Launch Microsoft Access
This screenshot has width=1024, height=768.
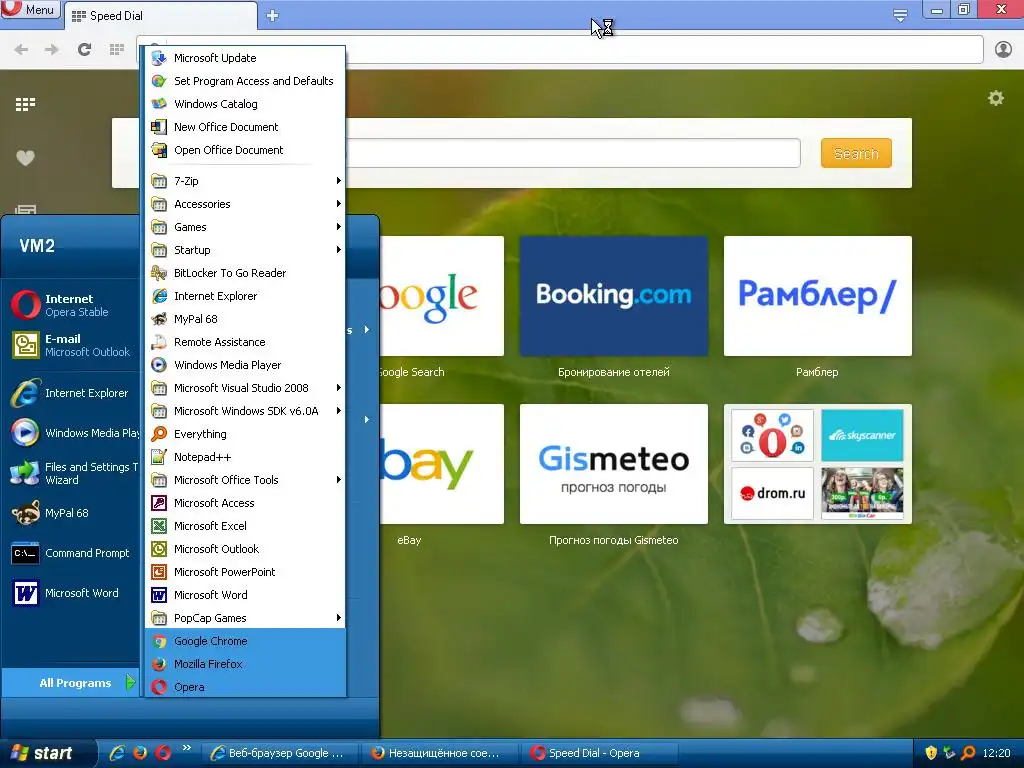[x=245, y=503]
